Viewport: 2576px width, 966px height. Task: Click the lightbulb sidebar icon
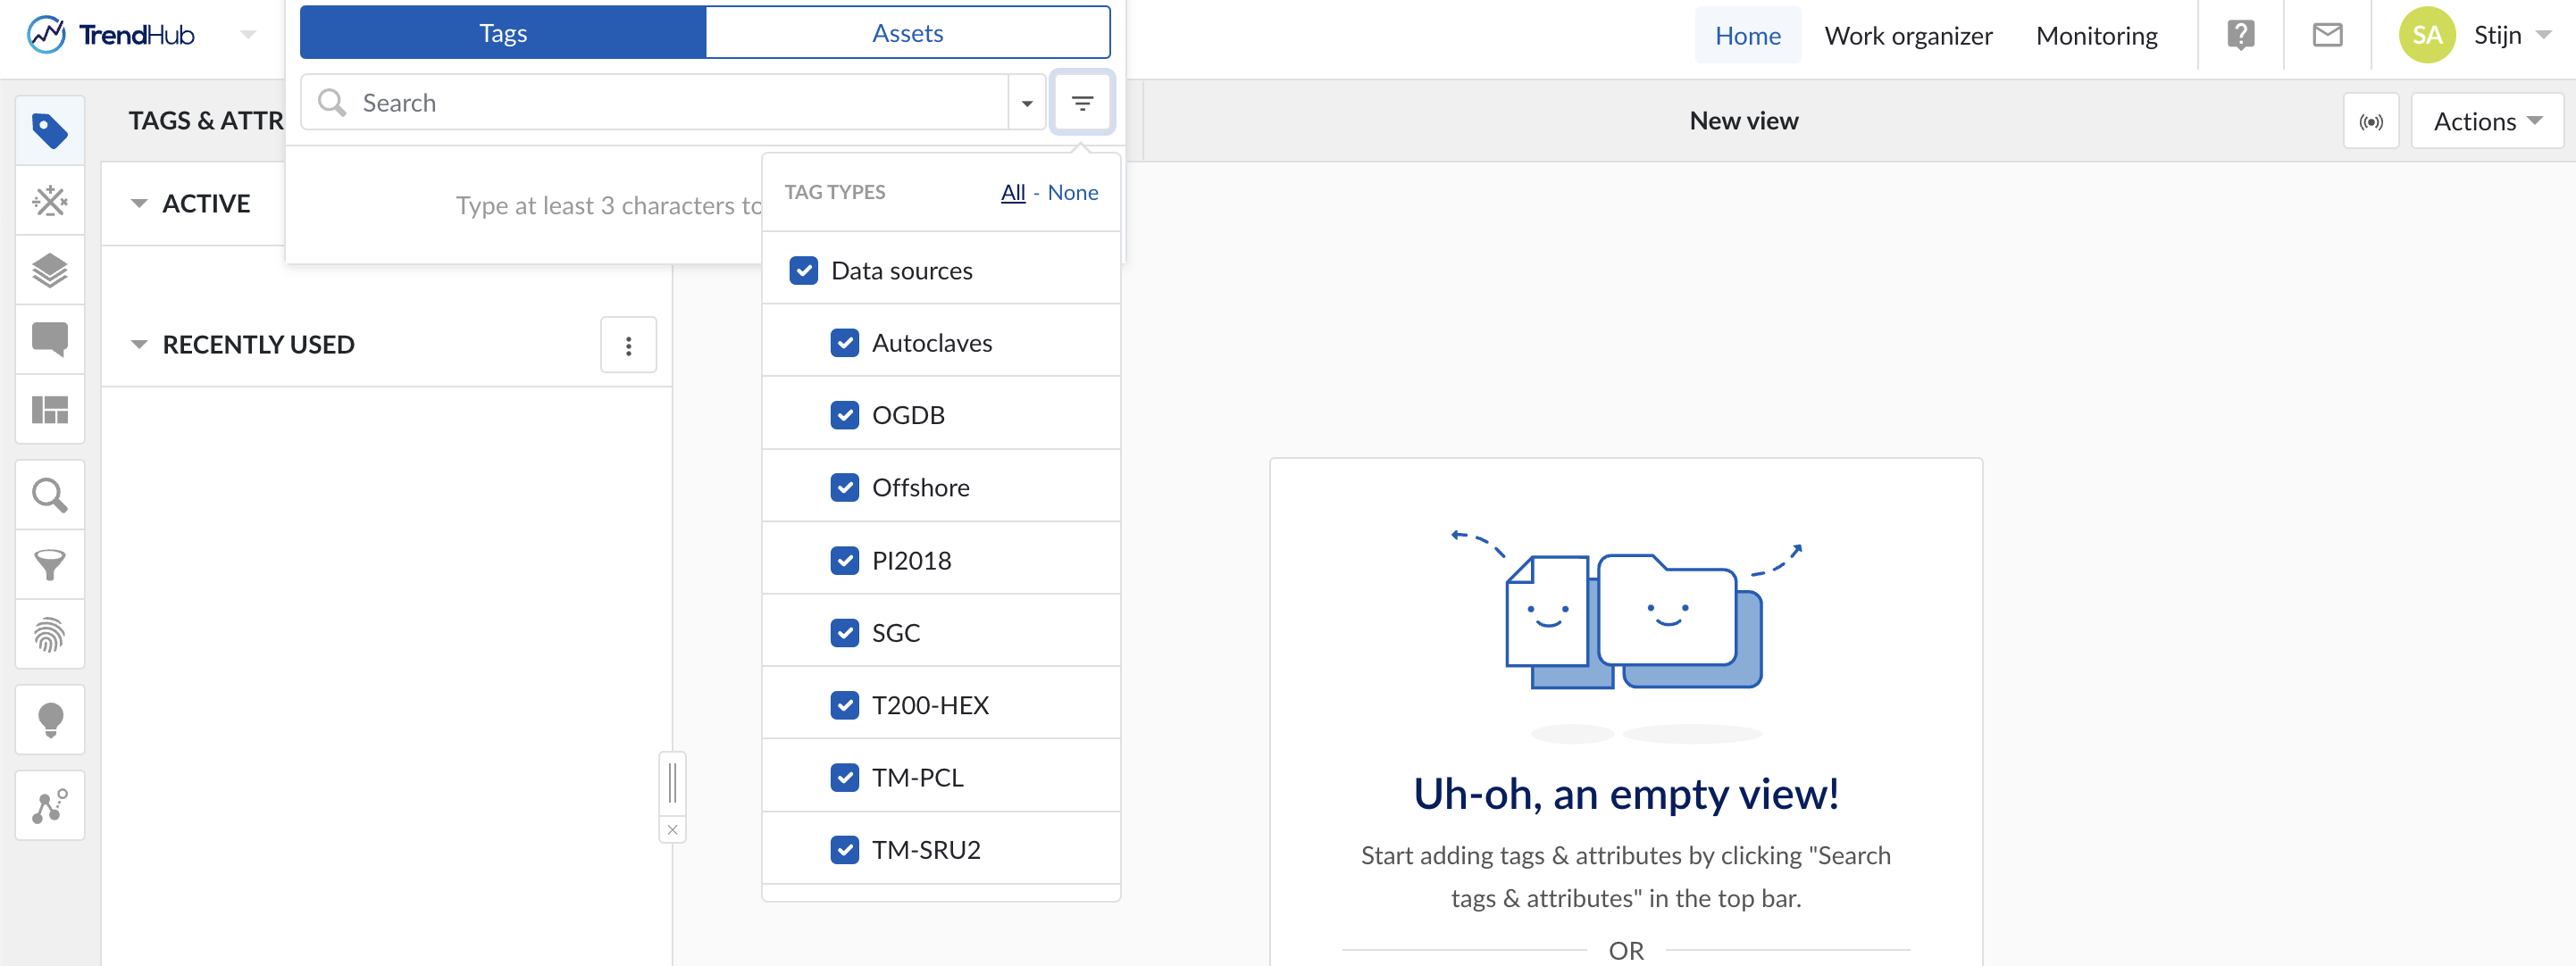coord(50,720)
